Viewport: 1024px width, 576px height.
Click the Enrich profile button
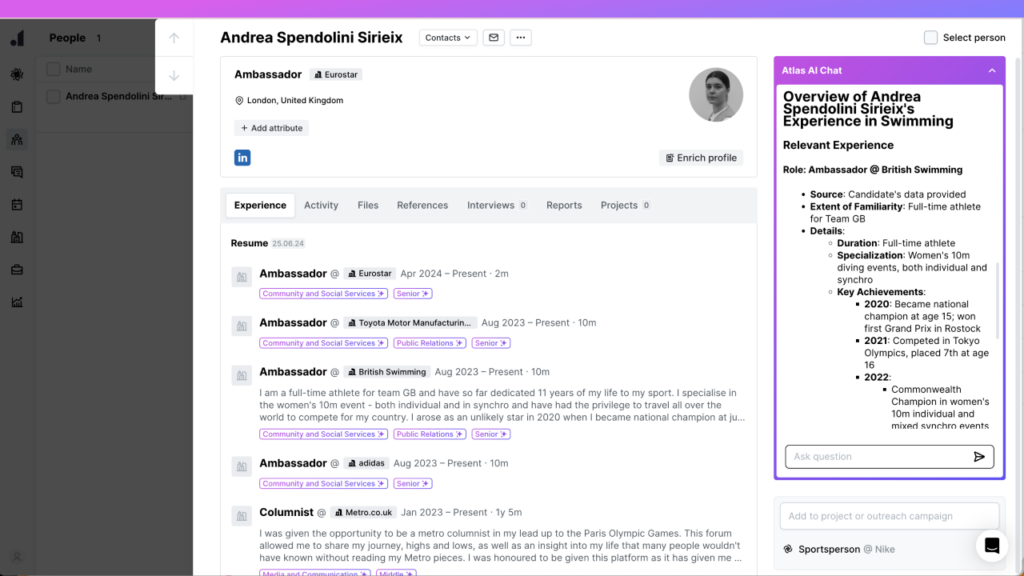(x=701, y=157)
